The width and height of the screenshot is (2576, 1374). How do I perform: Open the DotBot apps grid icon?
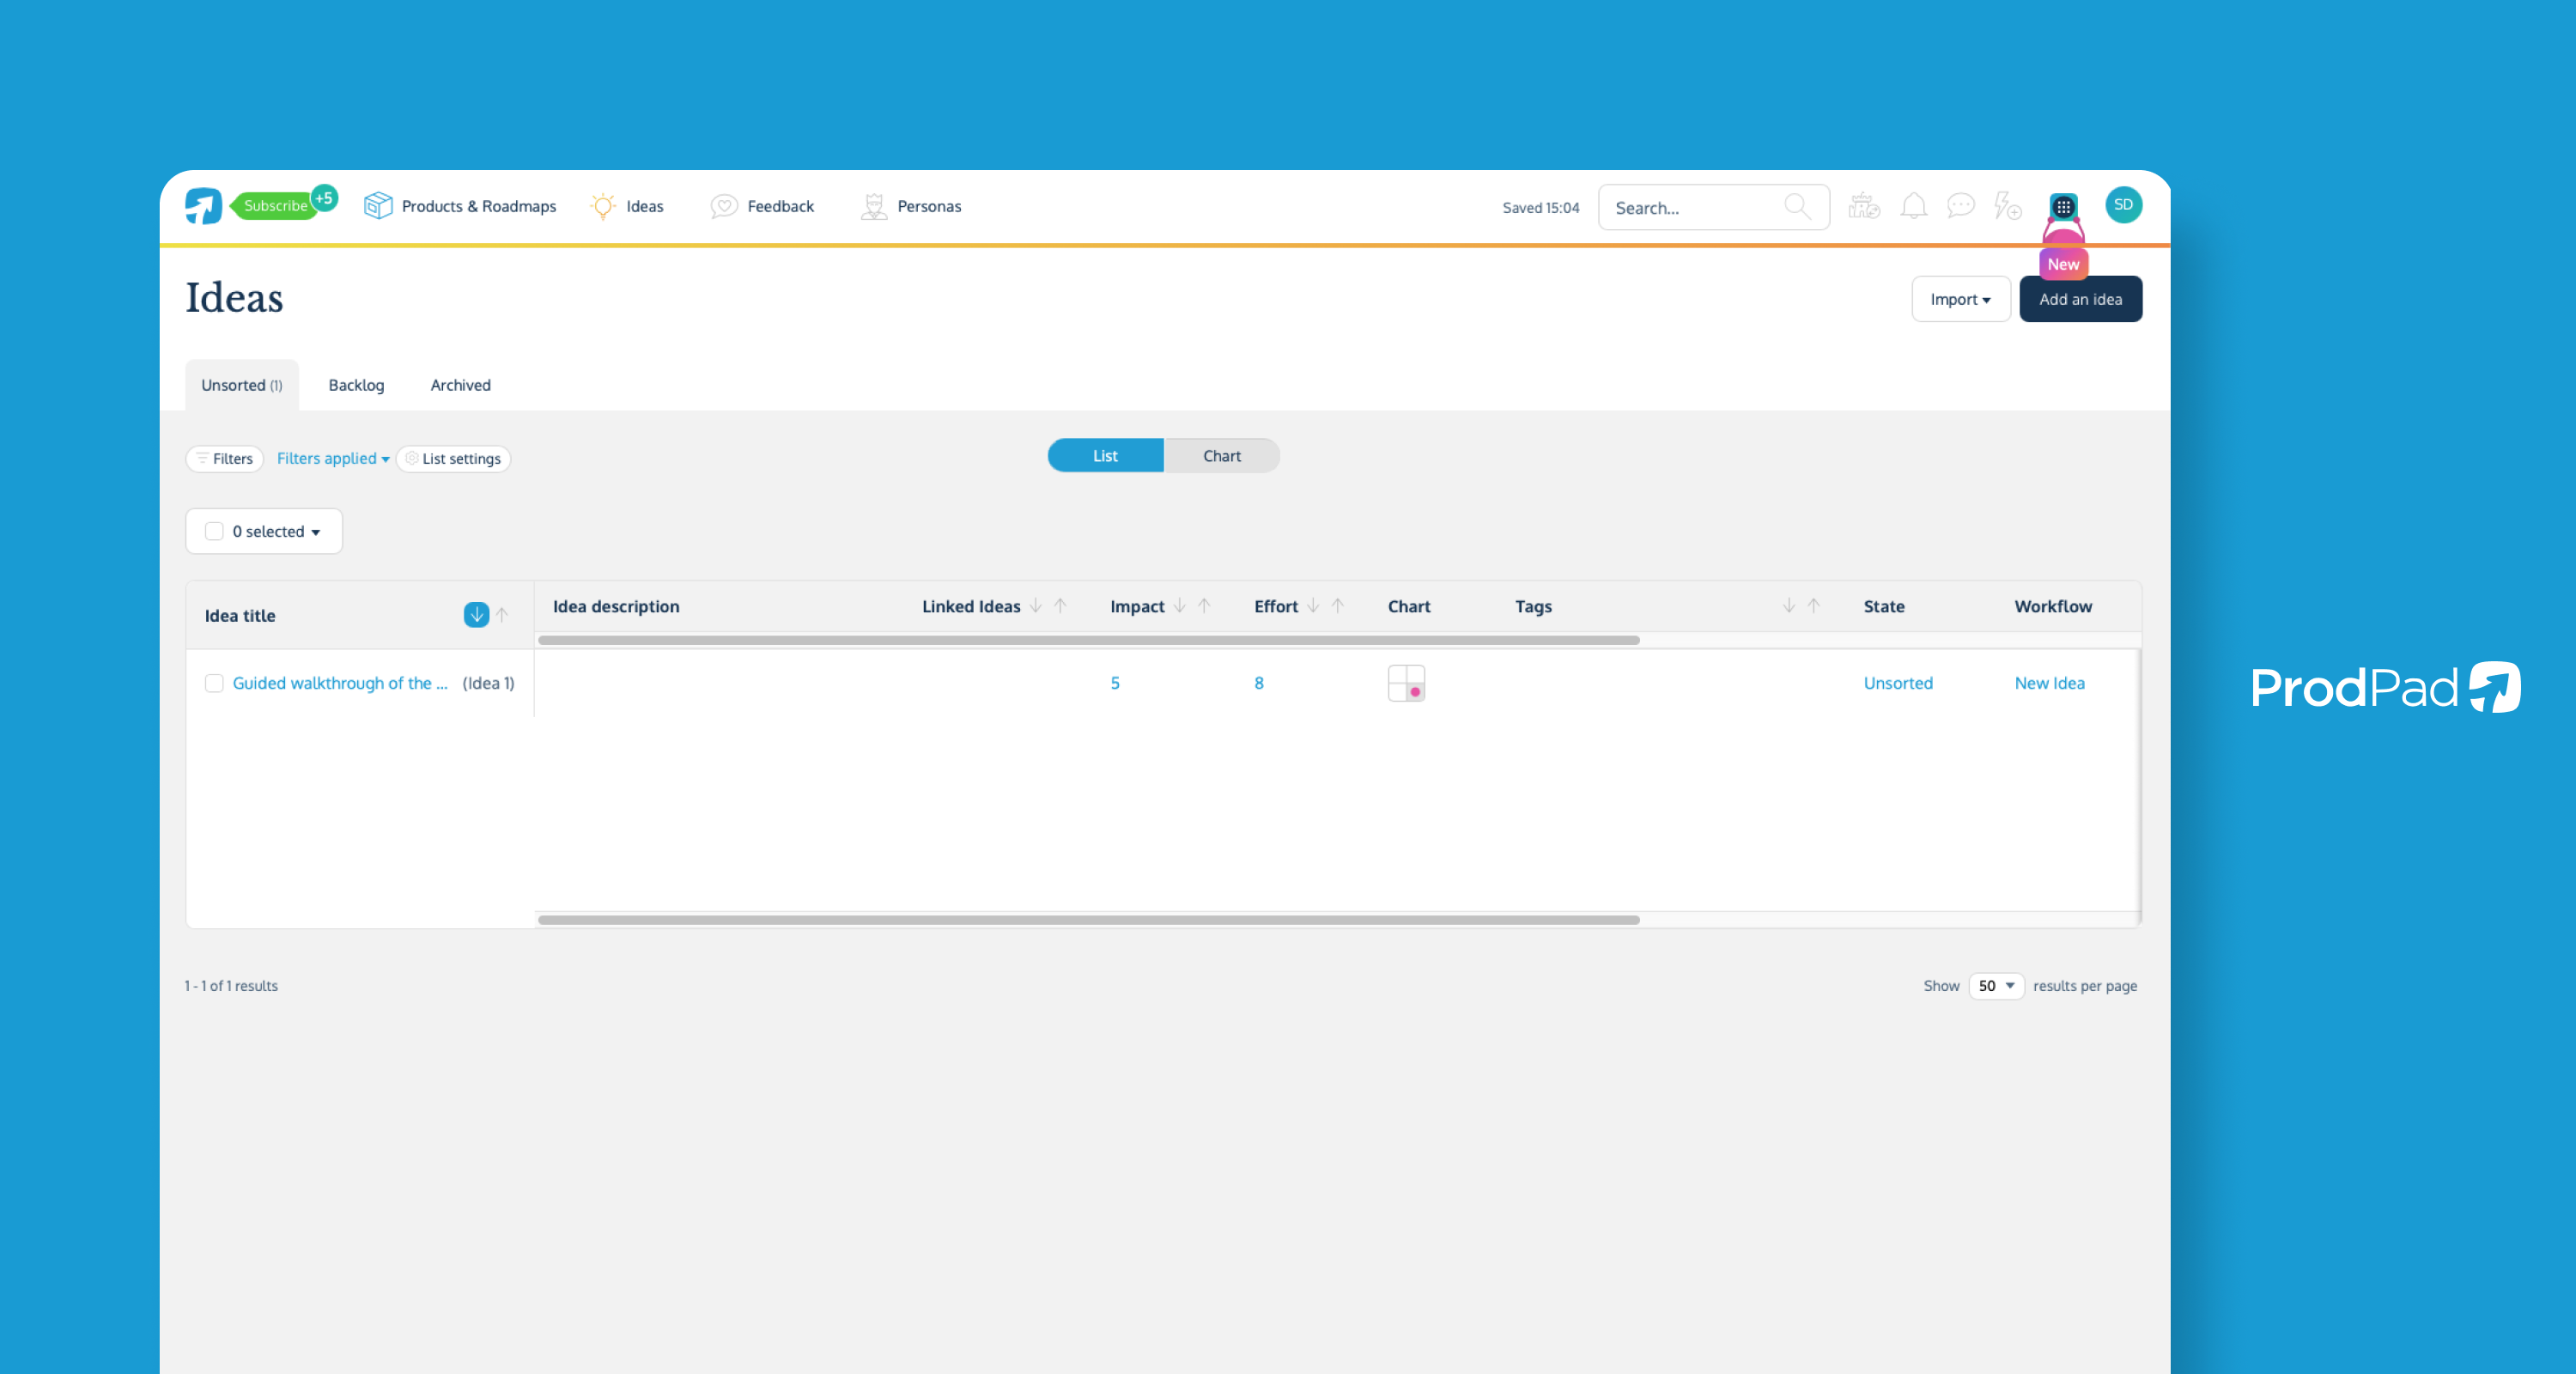click(2062, 206)
